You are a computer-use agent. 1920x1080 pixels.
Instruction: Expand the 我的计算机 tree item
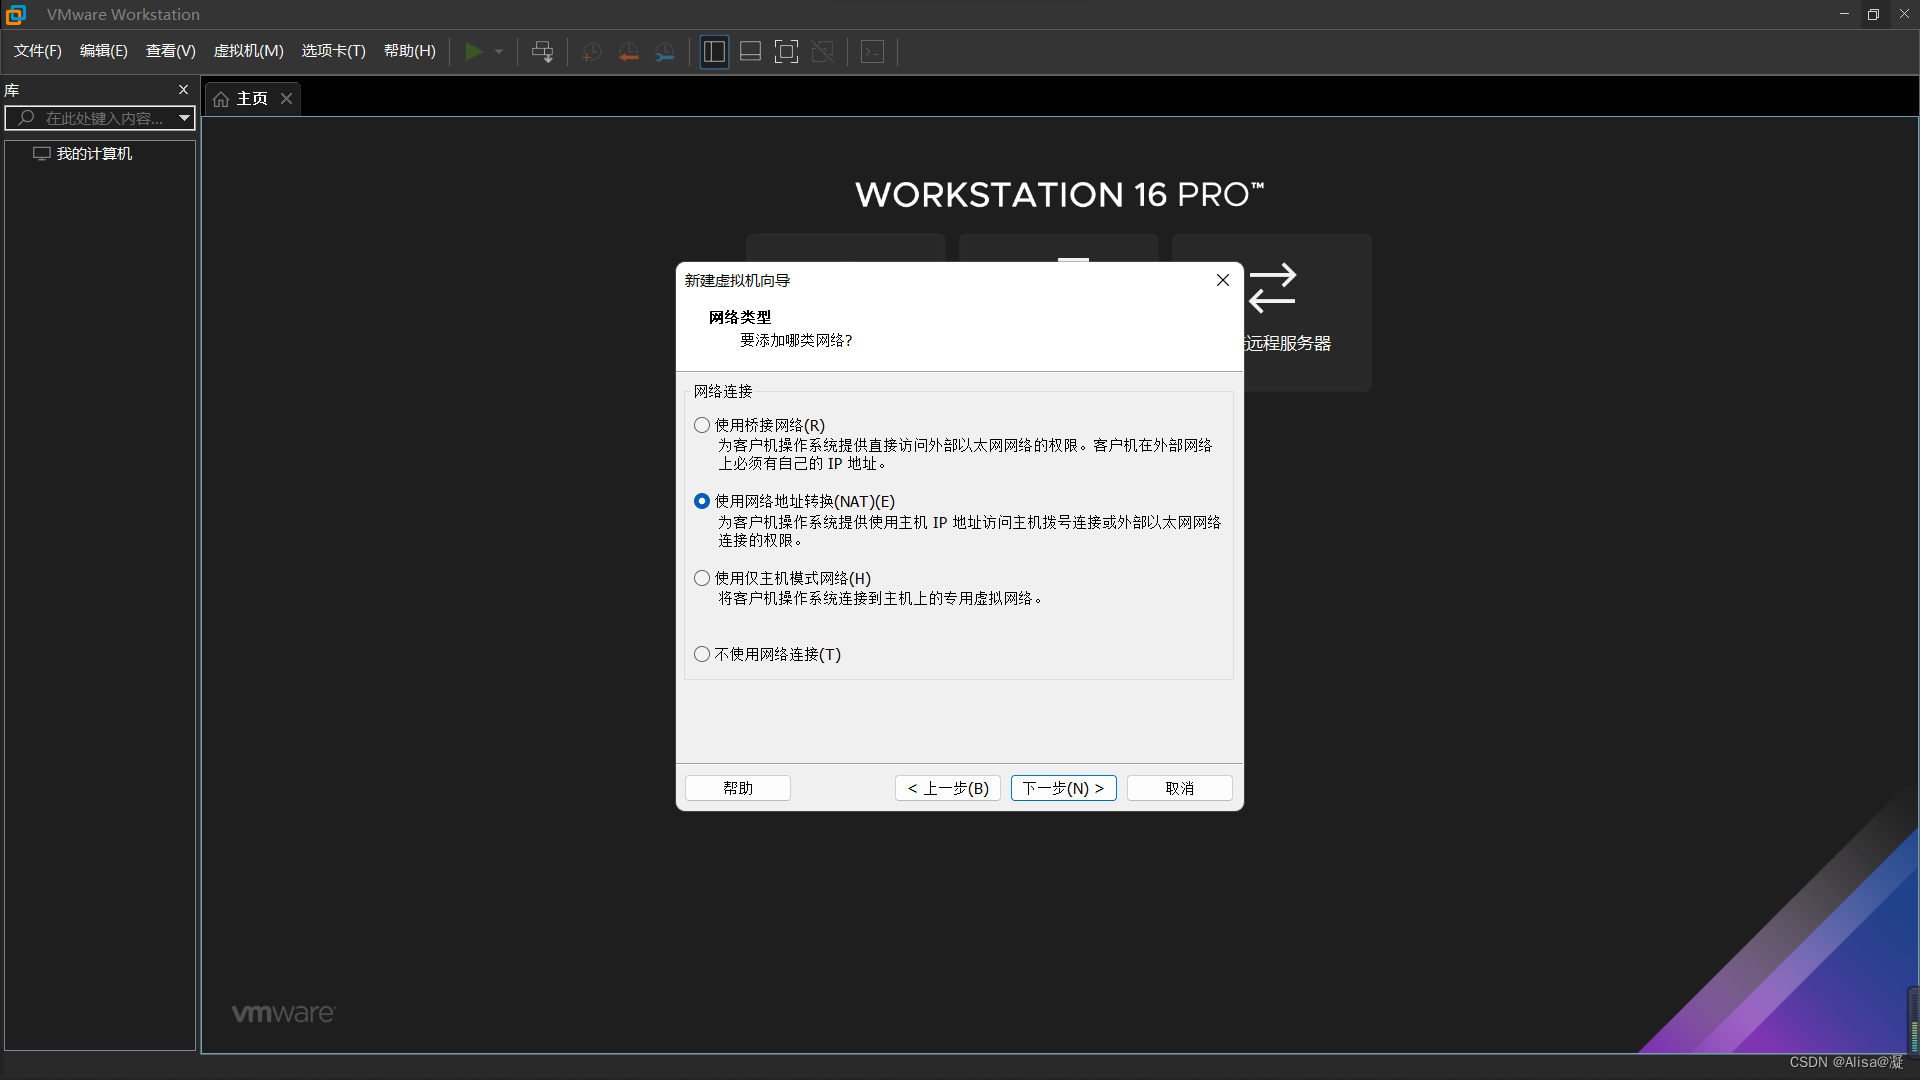pos(94,154)
